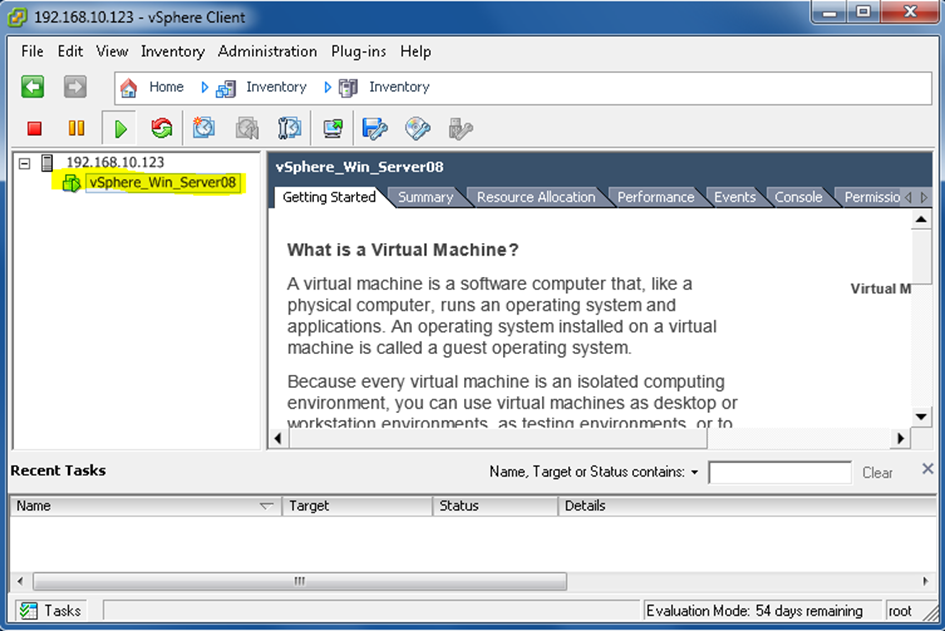Switch to the Performance tab
This screenshot has height=631, width=945.
point(656,198)
